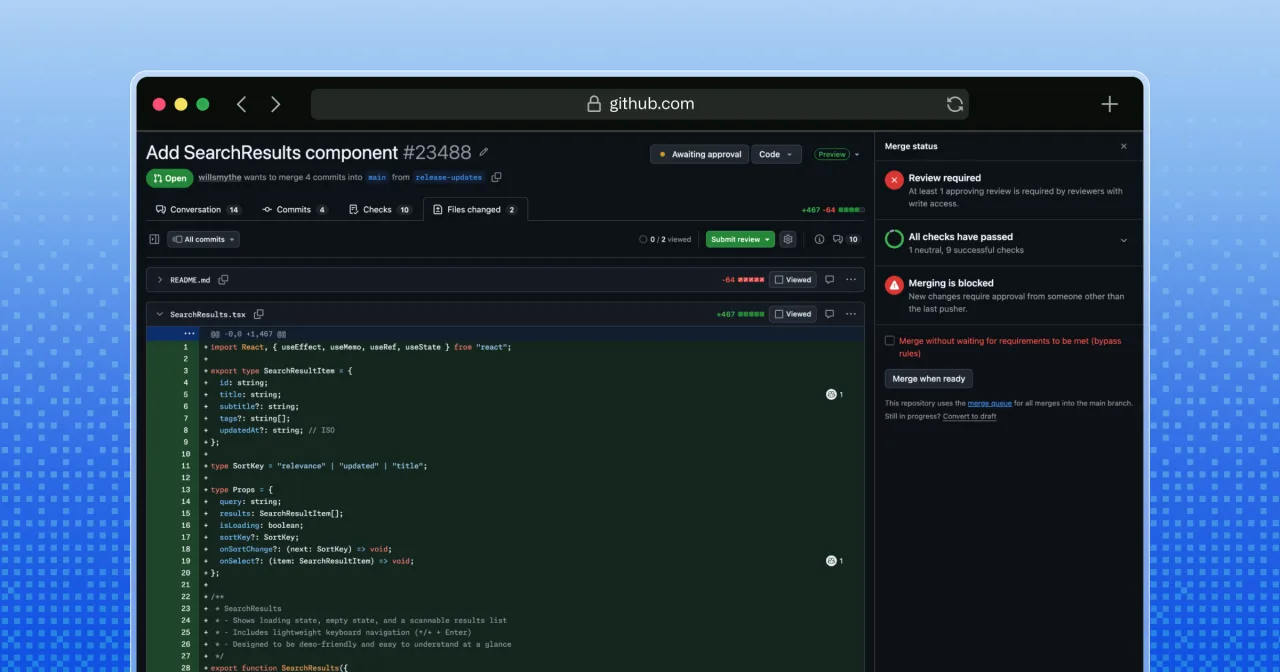Click the green Preview badge
This screenshot has height=672, width=1280.
[832, 154]
